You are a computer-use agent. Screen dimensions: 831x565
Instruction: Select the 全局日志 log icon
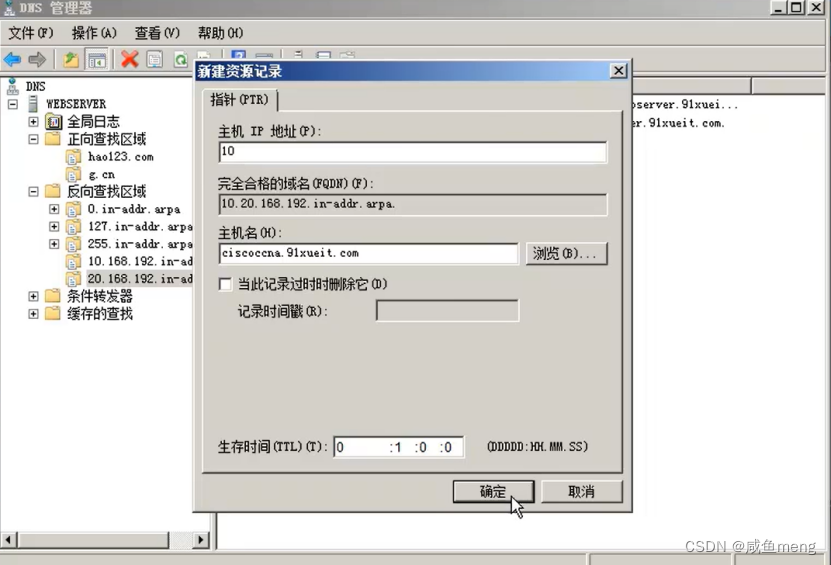pyautogui.click(x=54, y=122)
